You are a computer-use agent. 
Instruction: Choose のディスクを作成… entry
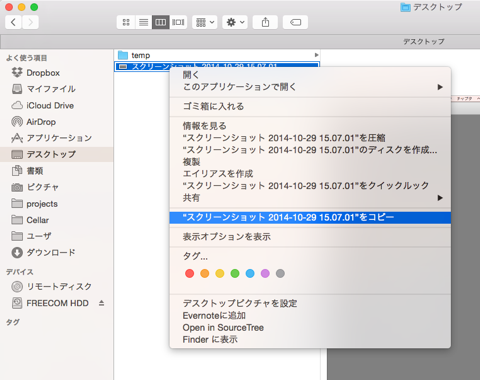pyautogui.click(x=310, y=150)
